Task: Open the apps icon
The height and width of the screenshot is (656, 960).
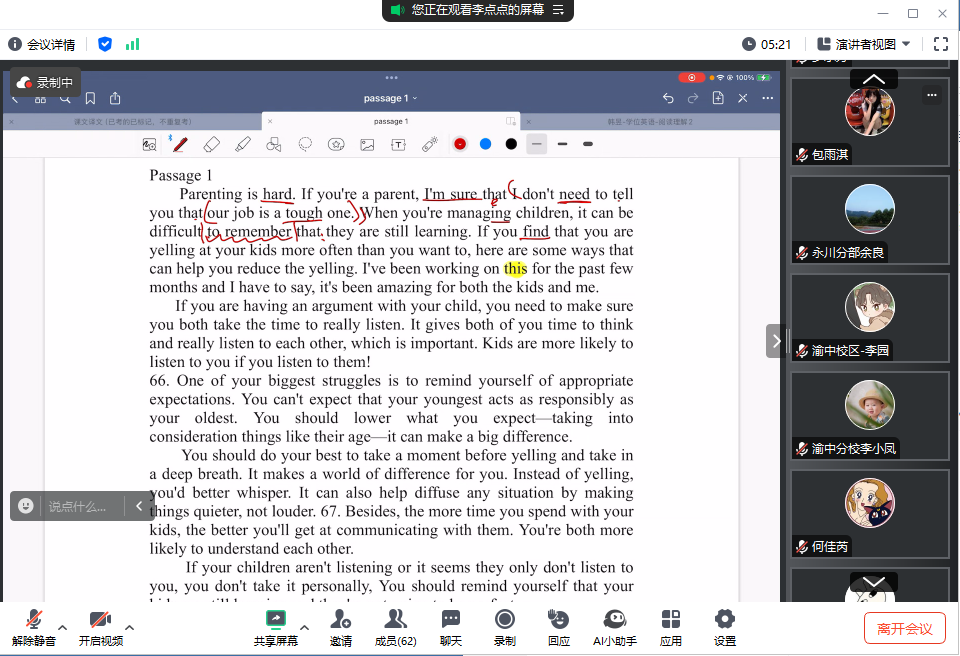Action: click(671, 627)
